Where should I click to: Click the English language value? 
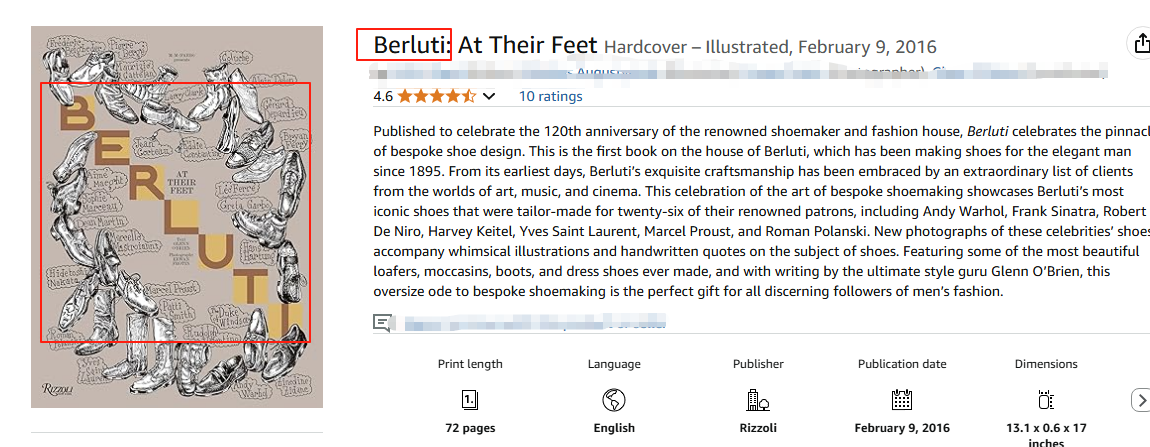pos(614,428)
